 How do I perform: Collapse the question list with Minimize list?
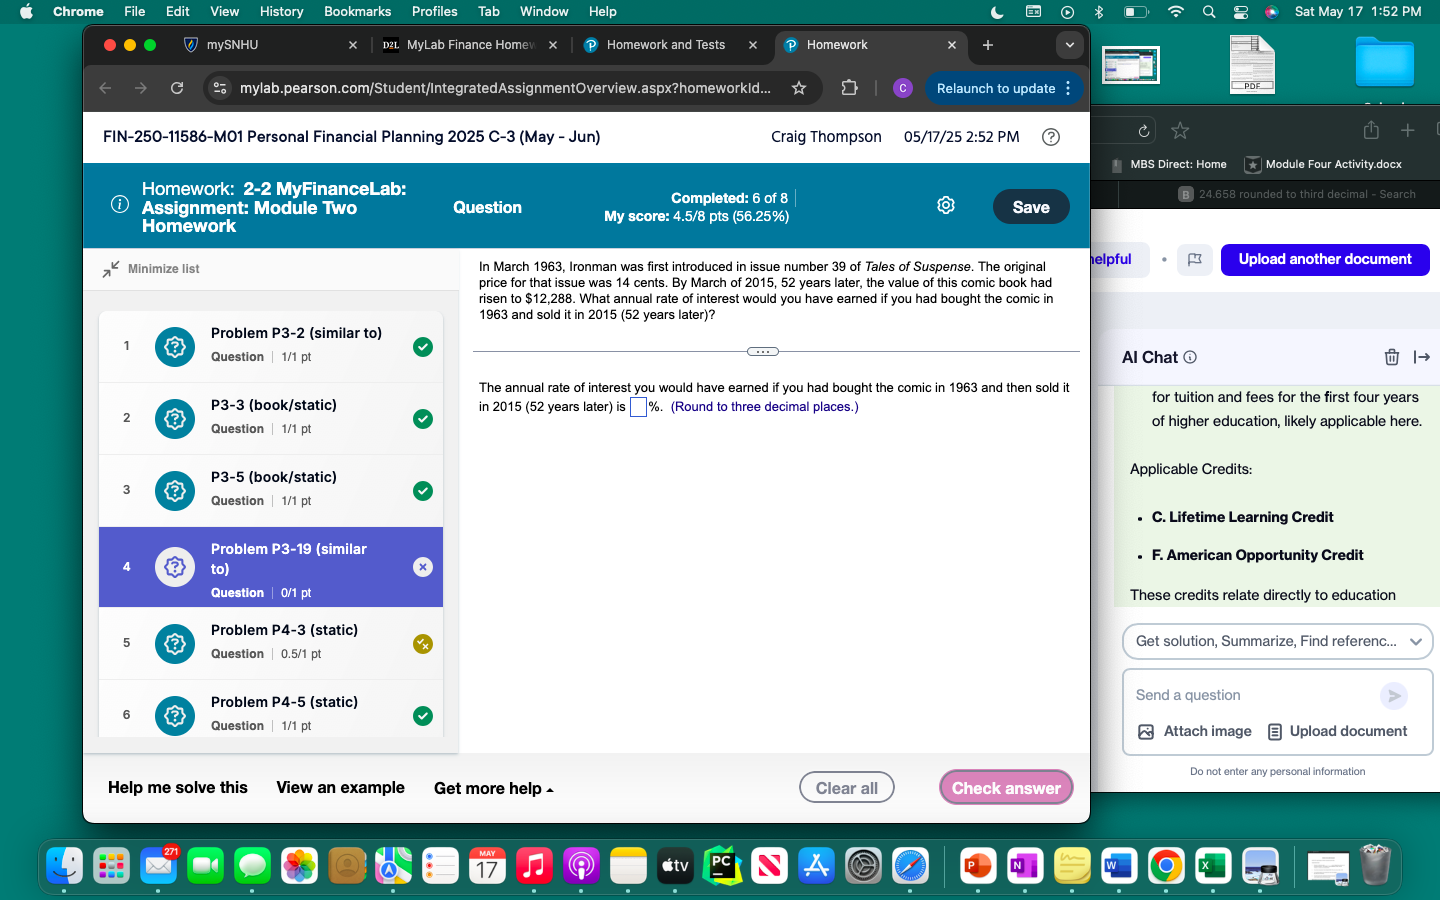pos(151,269)
